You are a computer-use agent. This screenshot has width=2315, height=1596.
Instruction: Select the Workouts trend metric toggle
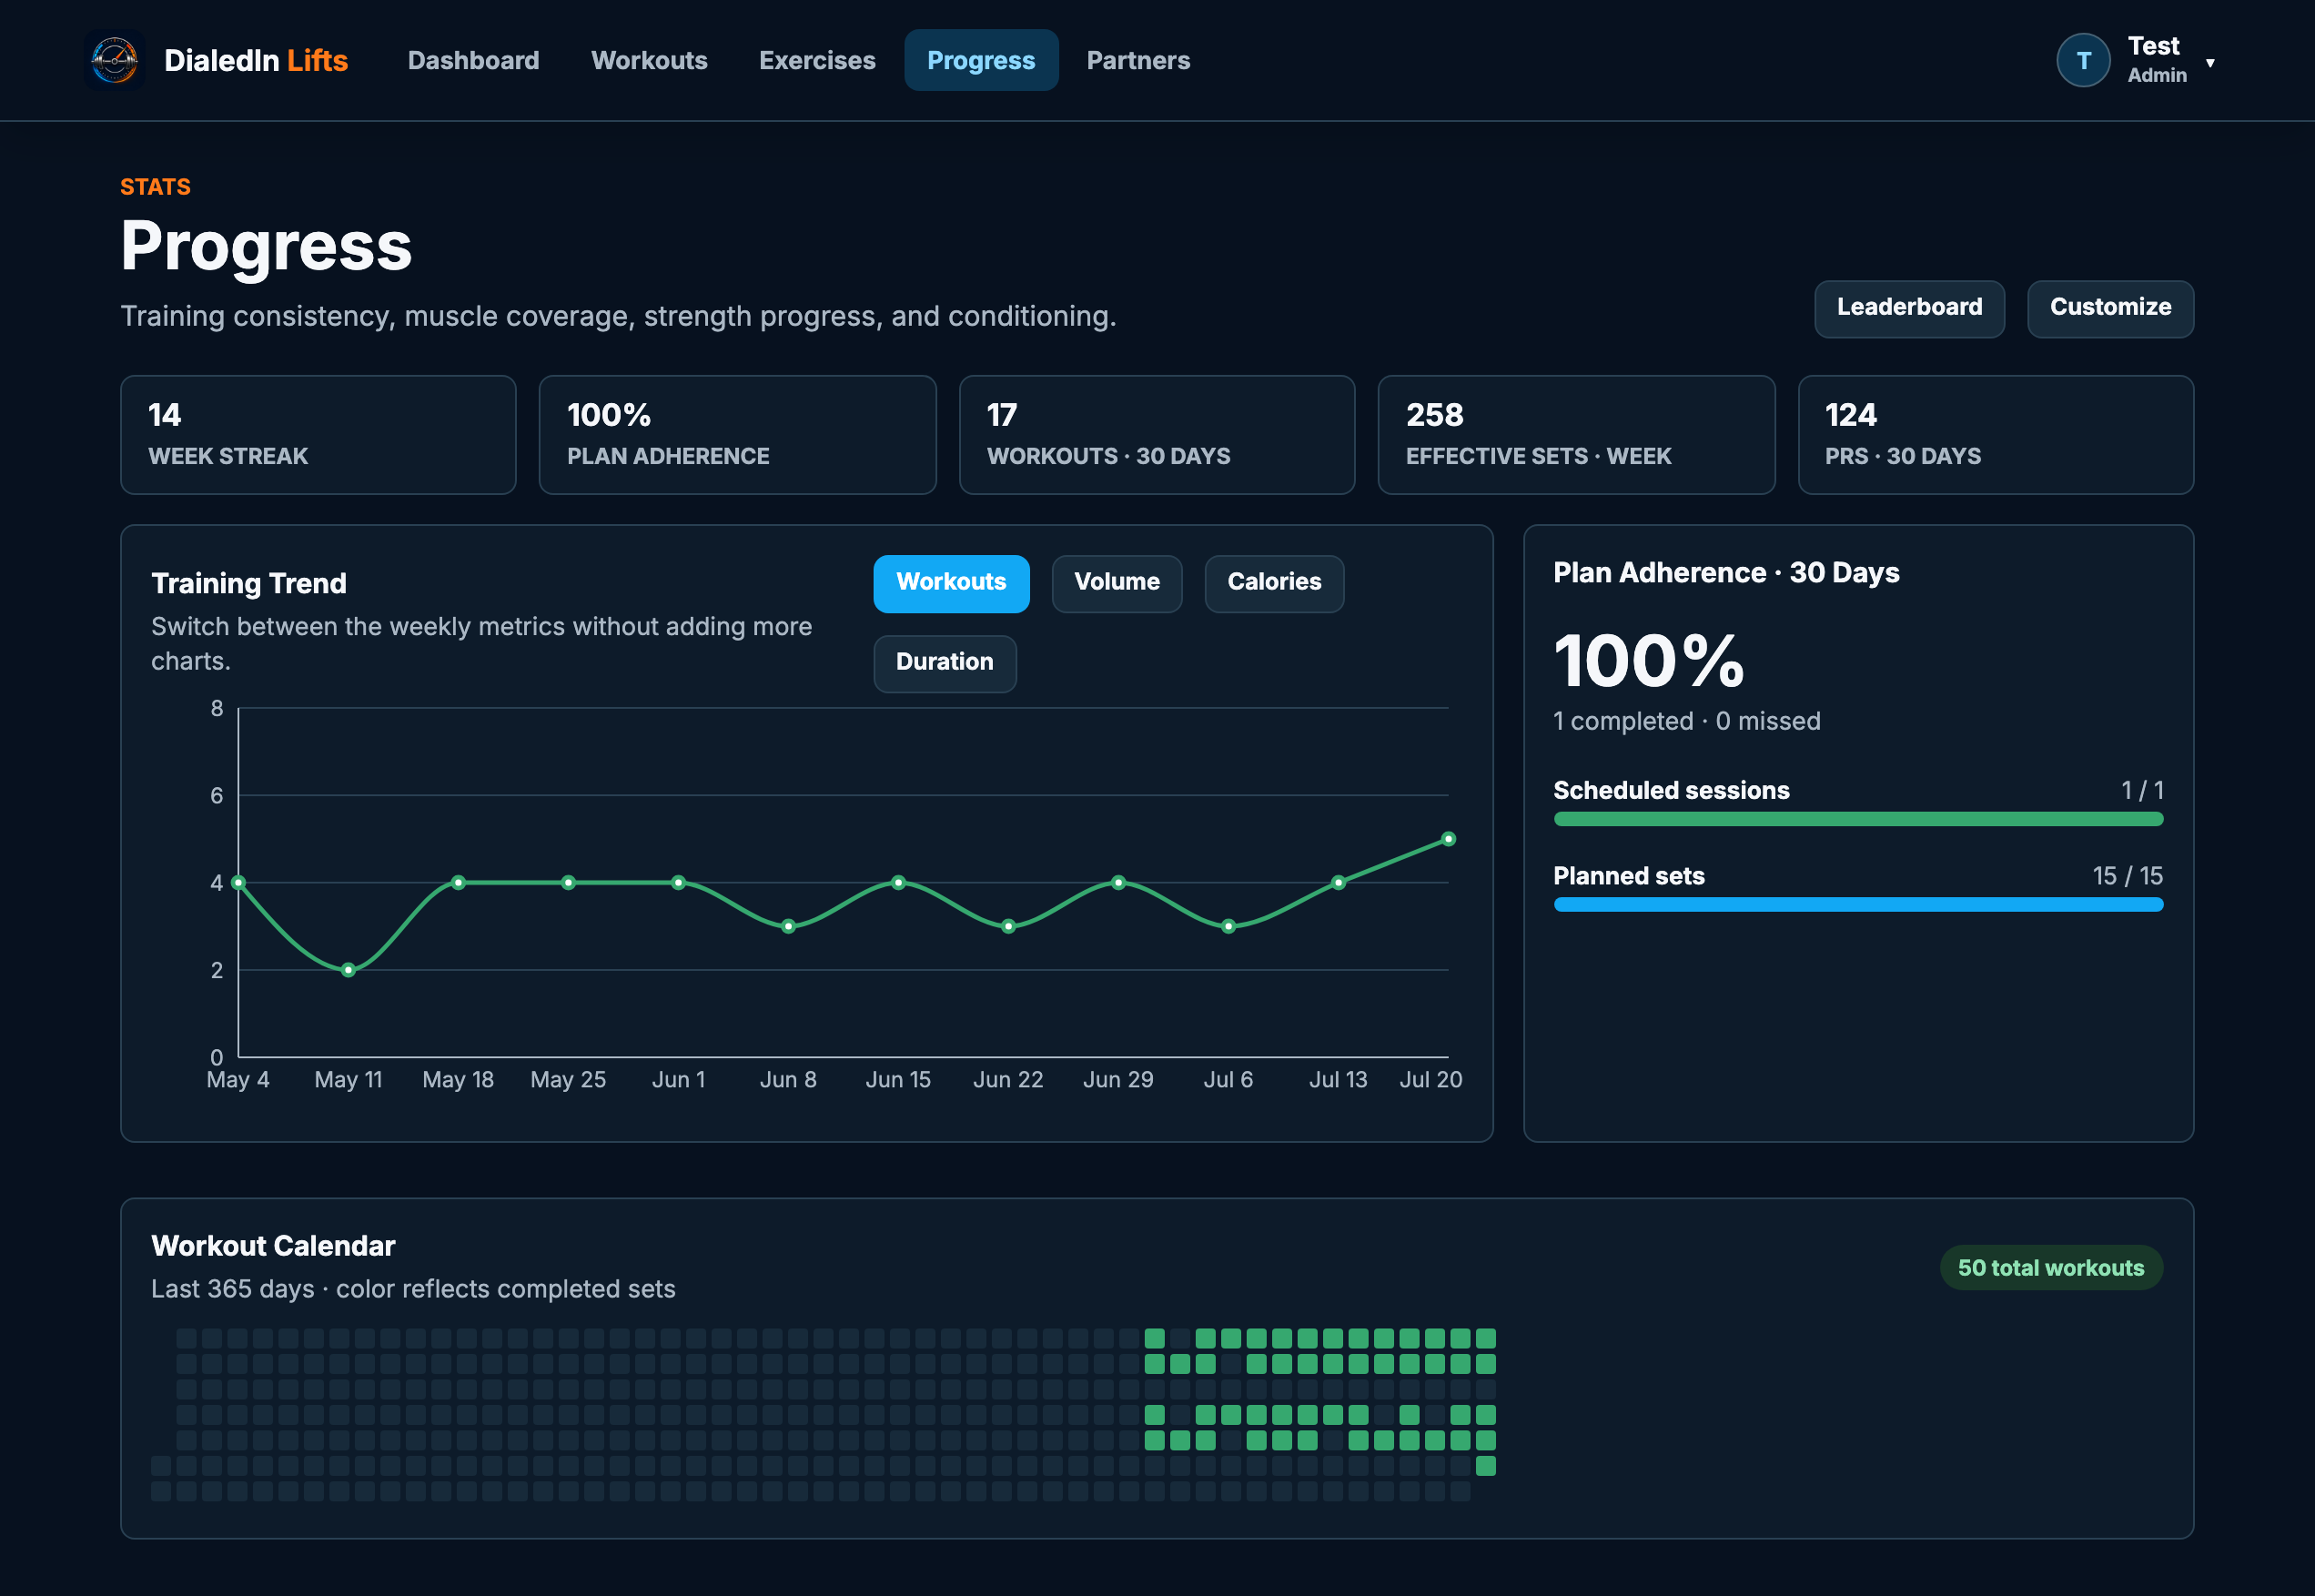951,583
